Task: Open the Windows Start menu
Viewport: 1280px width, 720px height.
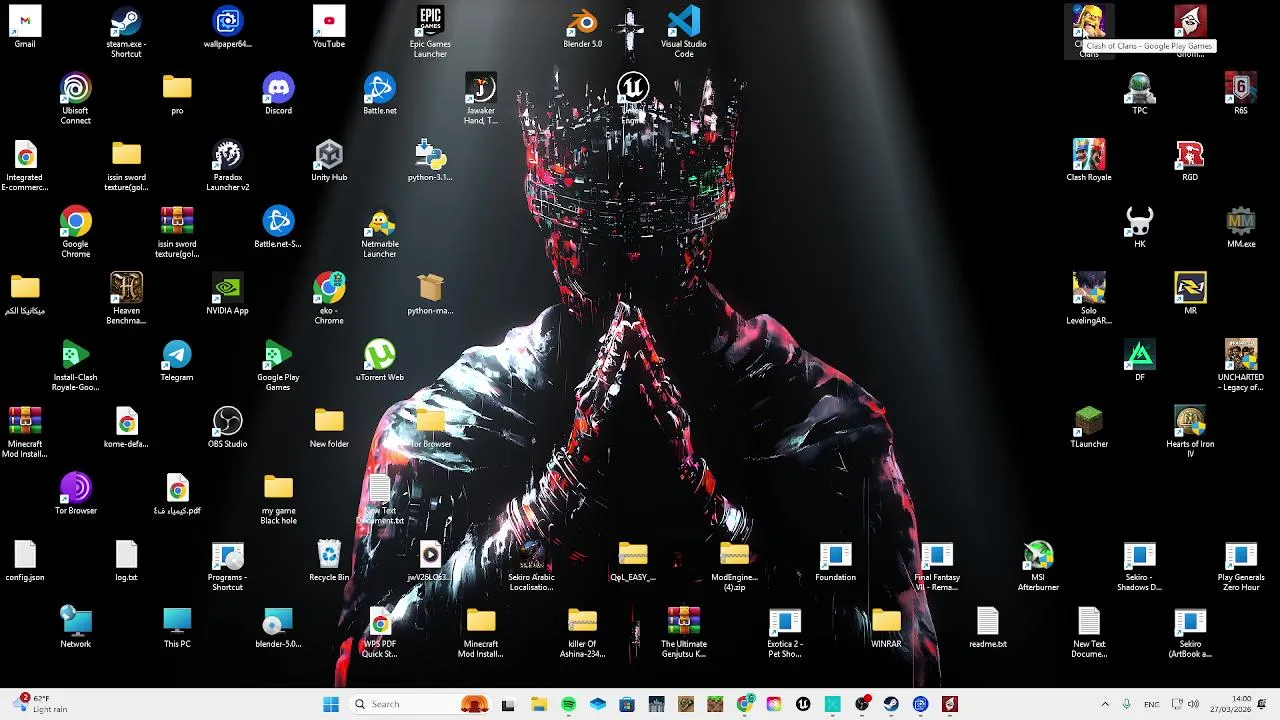Action: (331, 704)
